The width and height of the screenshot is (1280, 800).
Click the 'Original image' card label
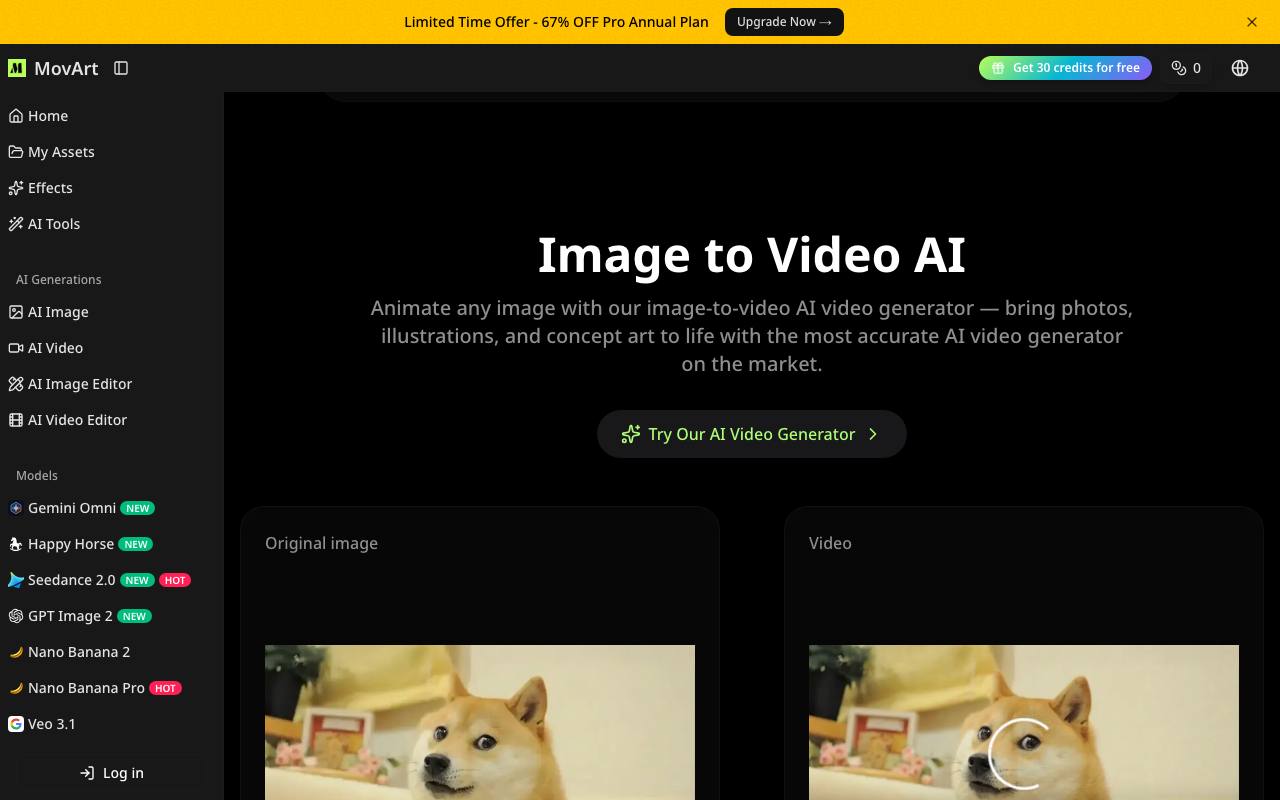coord(321,543)
